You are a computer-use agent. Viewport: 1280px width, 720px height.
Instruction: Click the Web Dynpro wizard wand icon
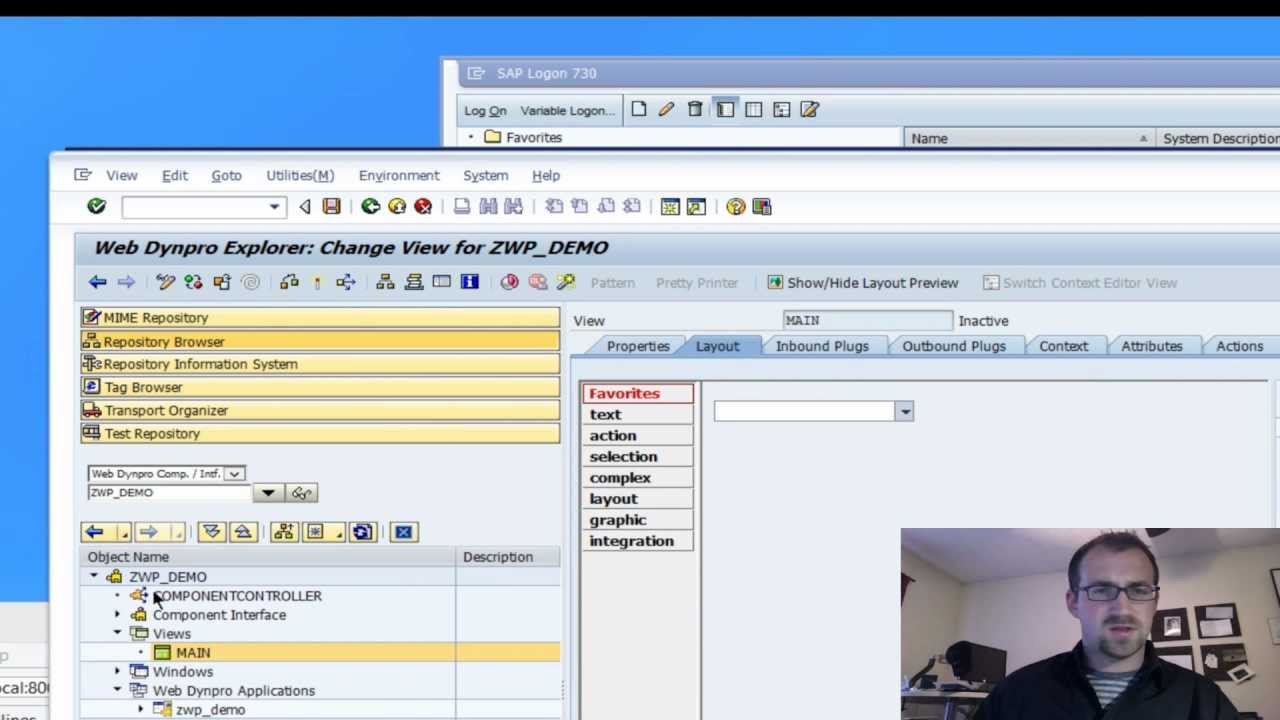(x=566, y=282)
